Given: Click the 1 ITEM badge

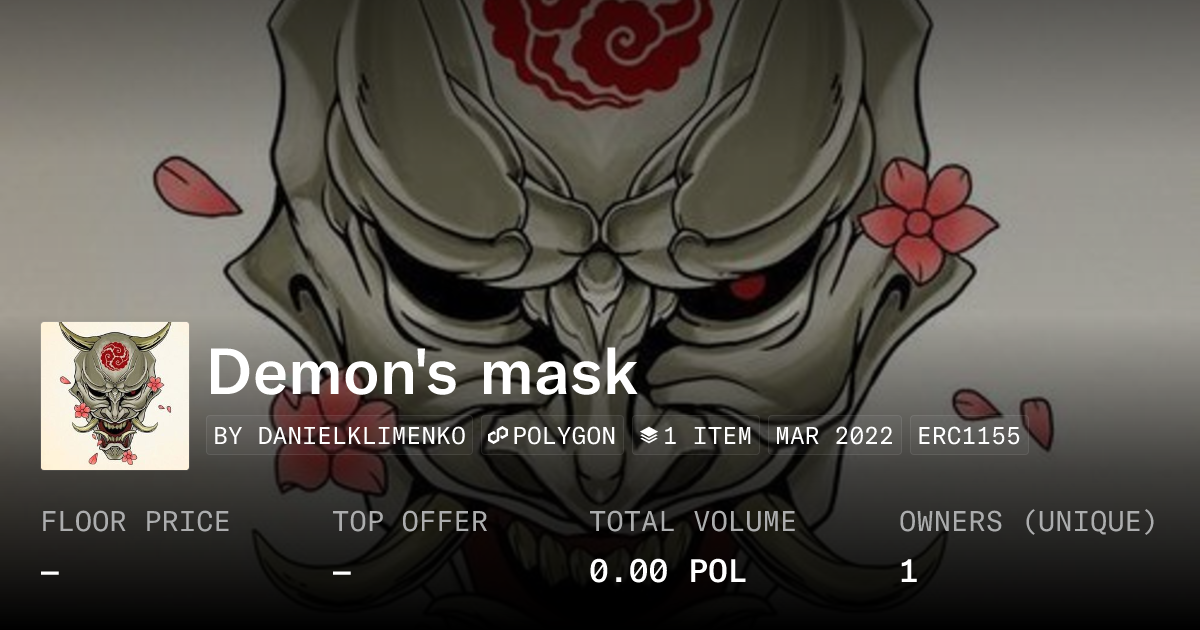Looking at the screenshot, I should point(695,436).
